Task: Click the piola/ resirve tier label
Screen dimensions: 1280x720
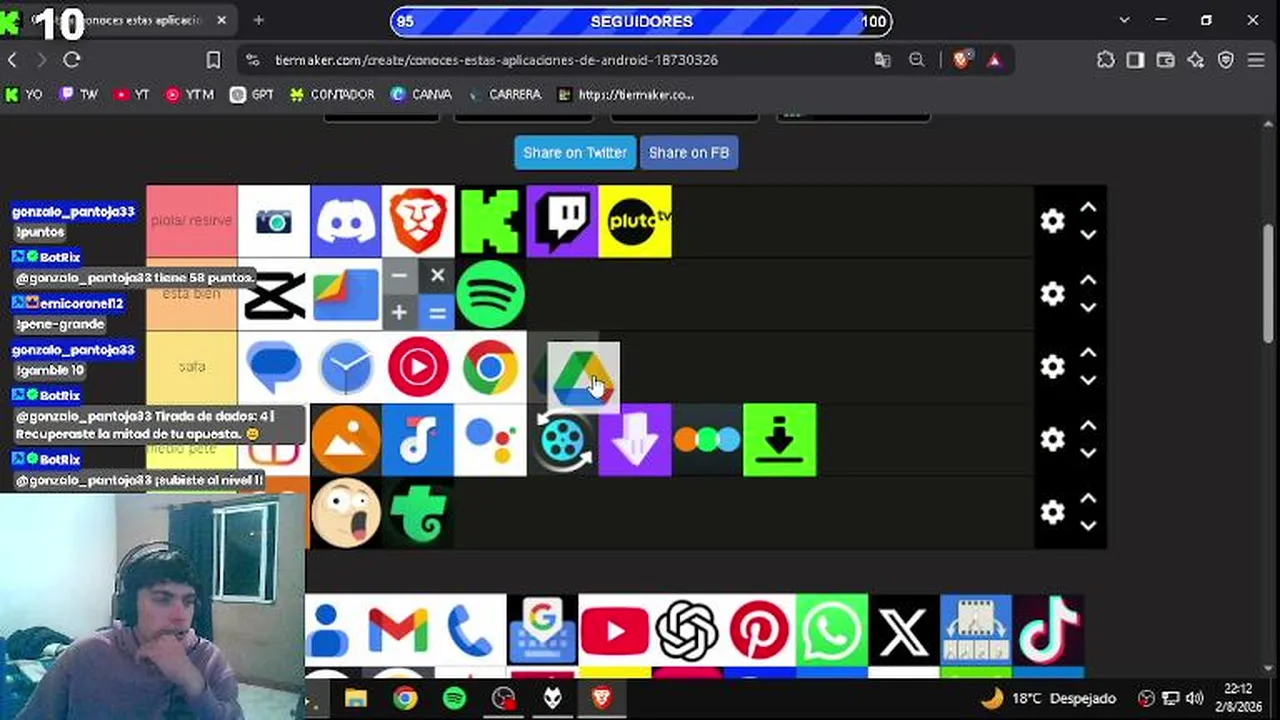Action: (x=192, y=221)
